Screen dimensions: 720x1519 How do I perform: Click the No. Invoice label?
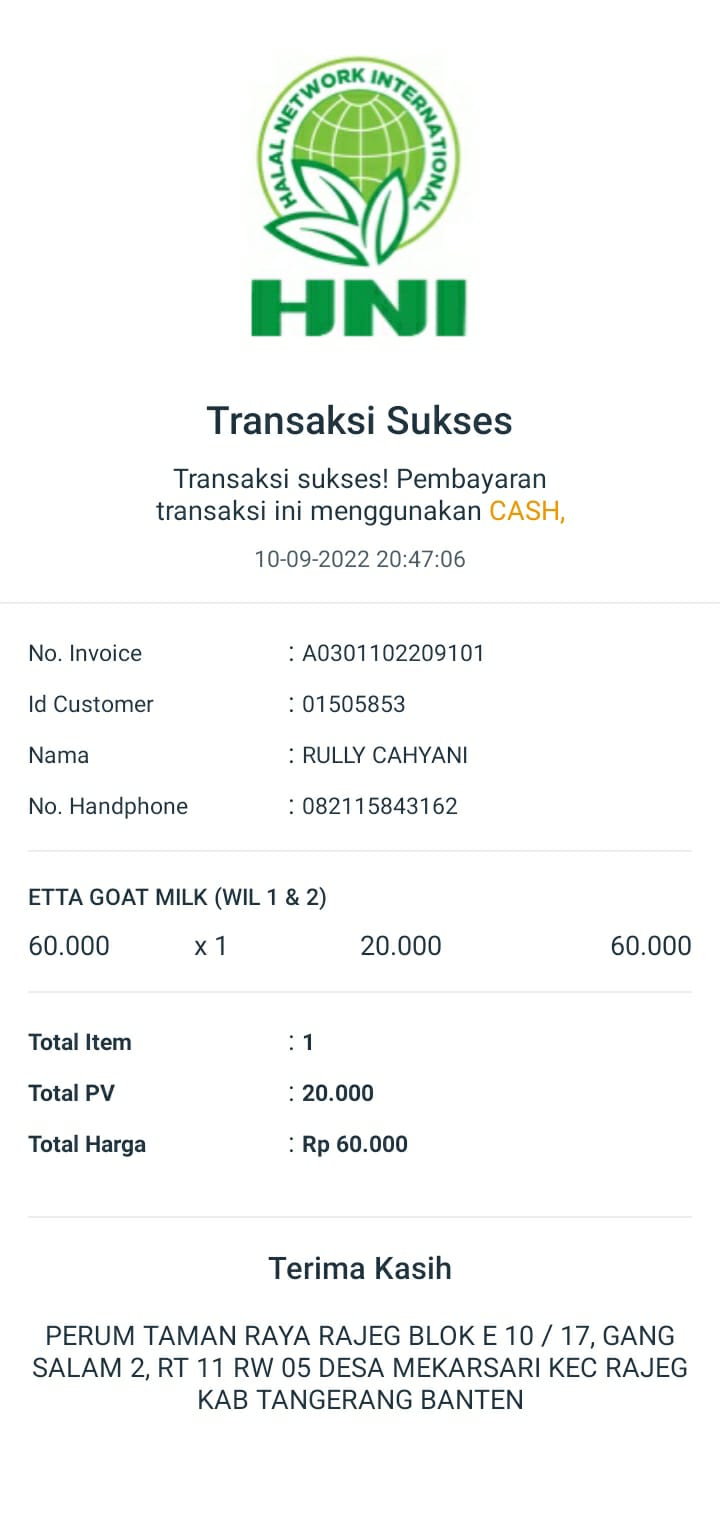(85, 653)
